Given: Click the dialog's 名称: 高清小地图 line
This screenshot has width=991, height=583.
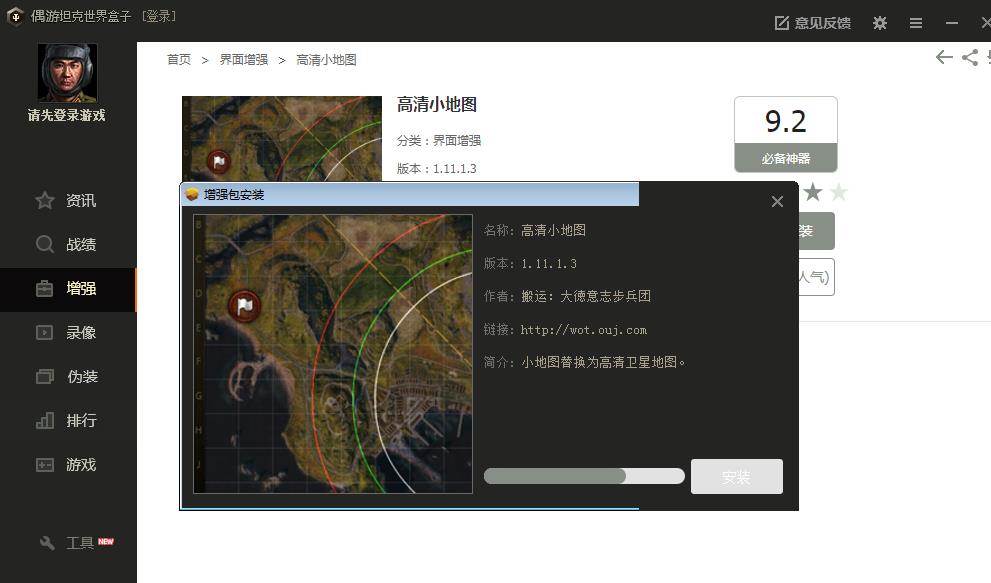Looking at the screenshot, I should tap(535, 230).
